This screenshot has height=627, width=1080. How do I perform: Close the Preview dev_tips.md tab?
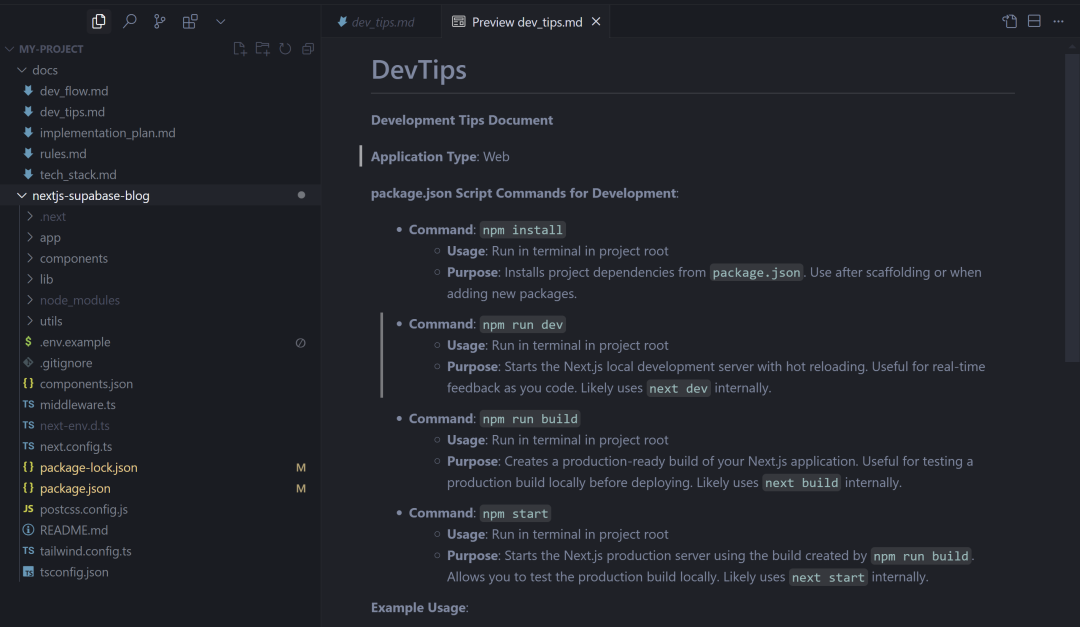[x=596, y=21]
